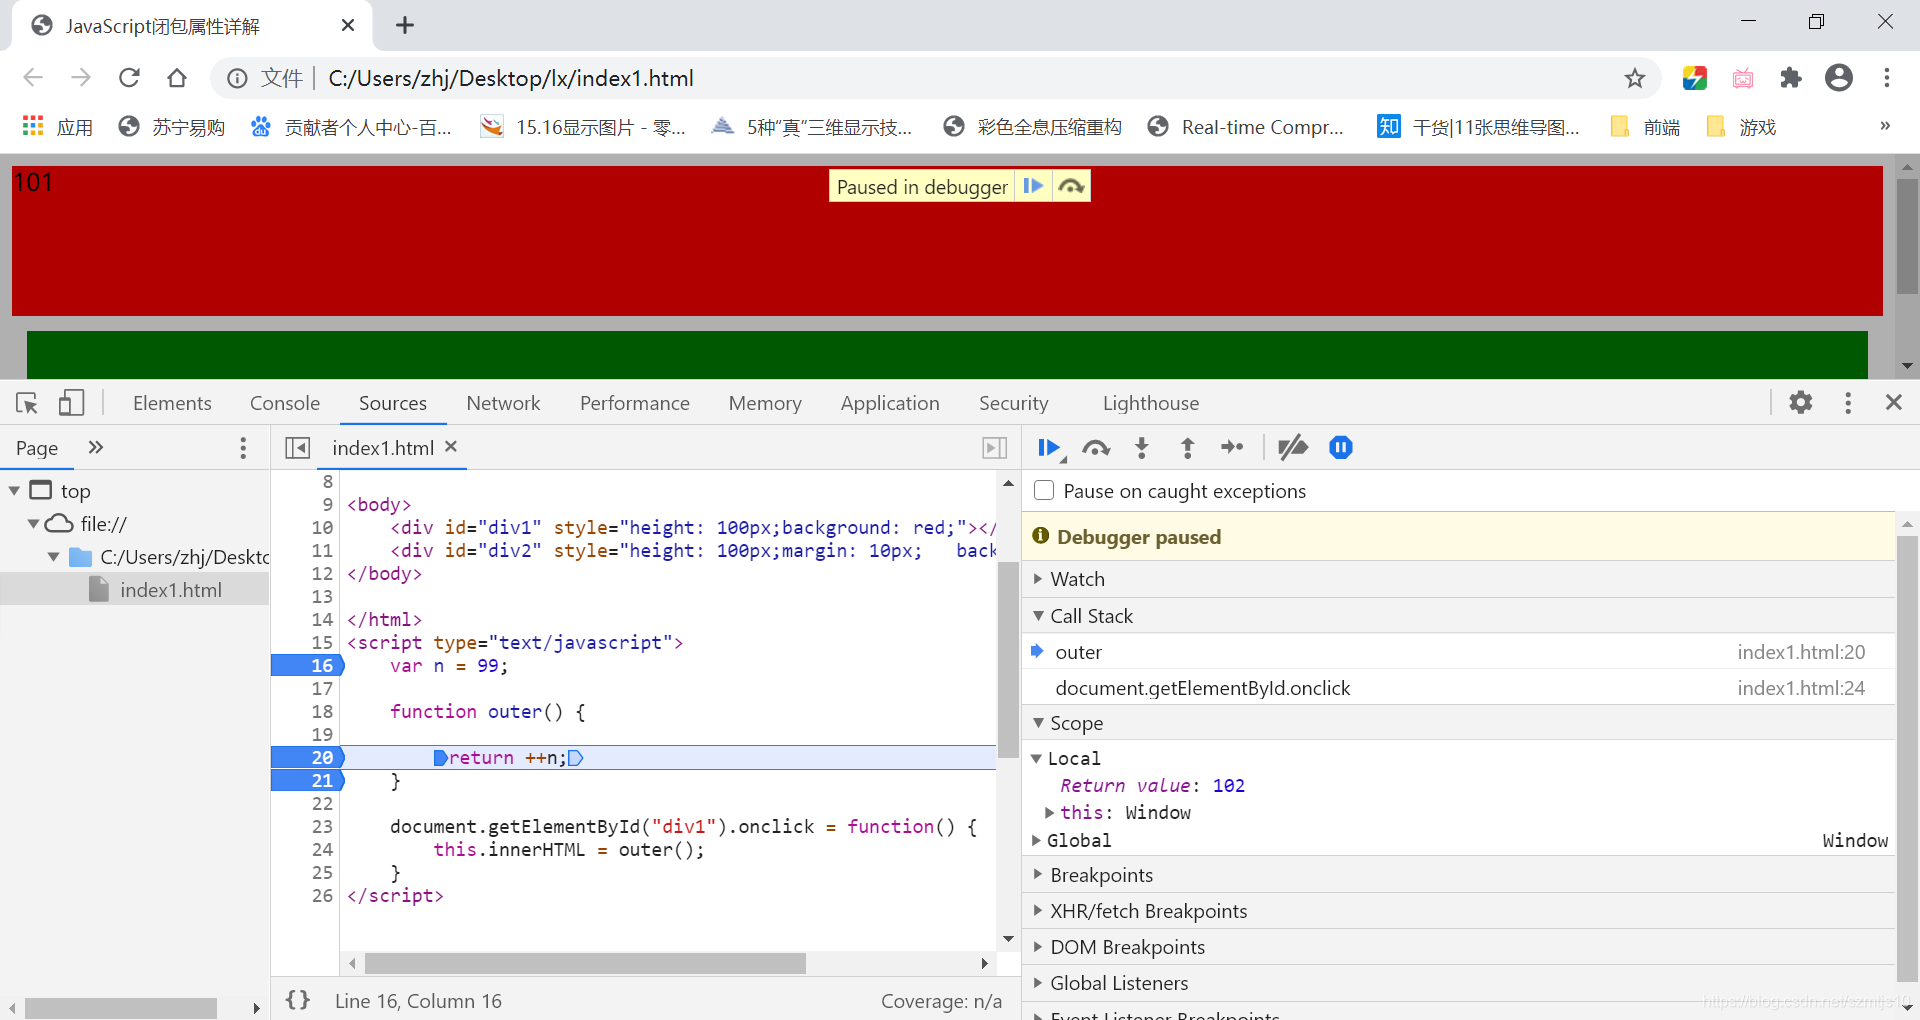
Task: Show more navigator tabs chevron
Action: point(96,447)
